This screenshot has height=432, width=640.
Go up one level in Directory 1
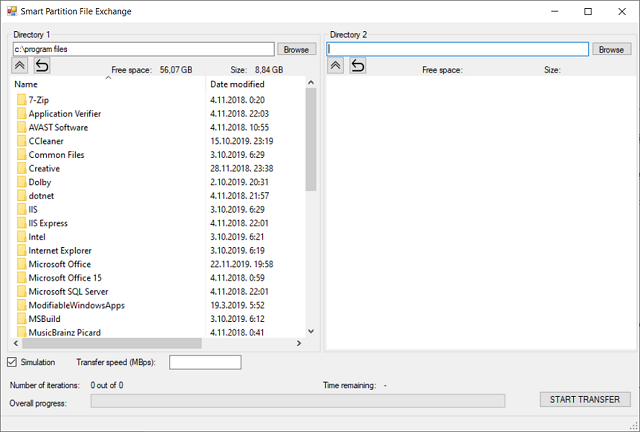[x=19, y=66]
